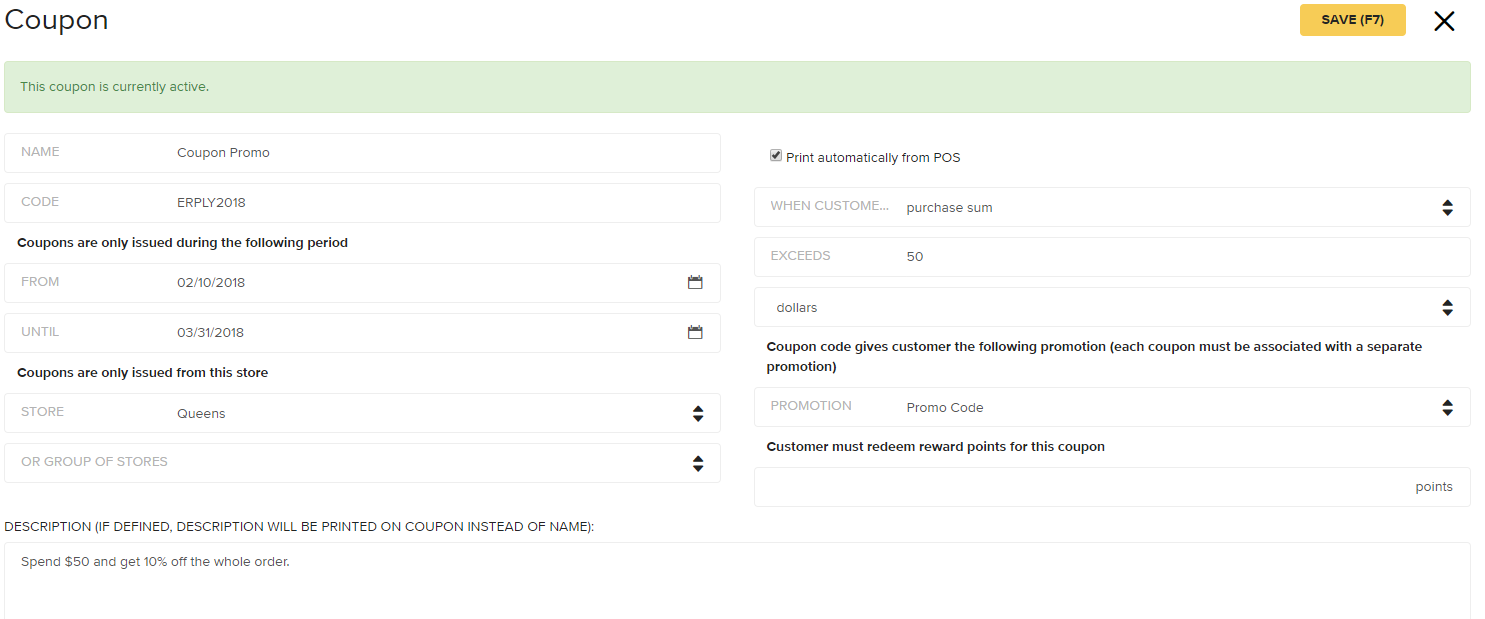Edit the NAME field Coupon Promo

[362, 153]
